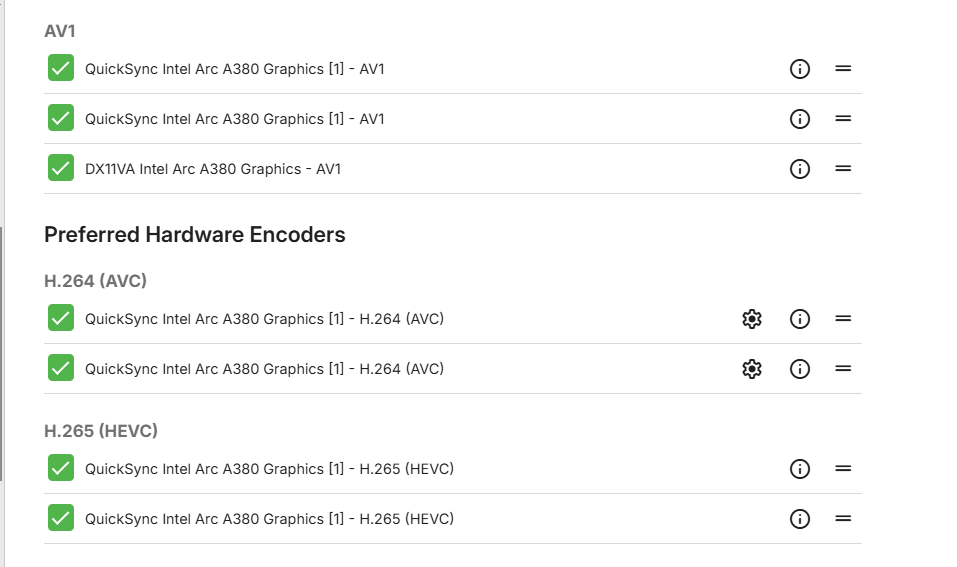Image resolution: width=957 pixels, height=567 pixels.
Task: Disable first QuickSync AV1 decoder checkbox
Action: [x=61, y=68]
